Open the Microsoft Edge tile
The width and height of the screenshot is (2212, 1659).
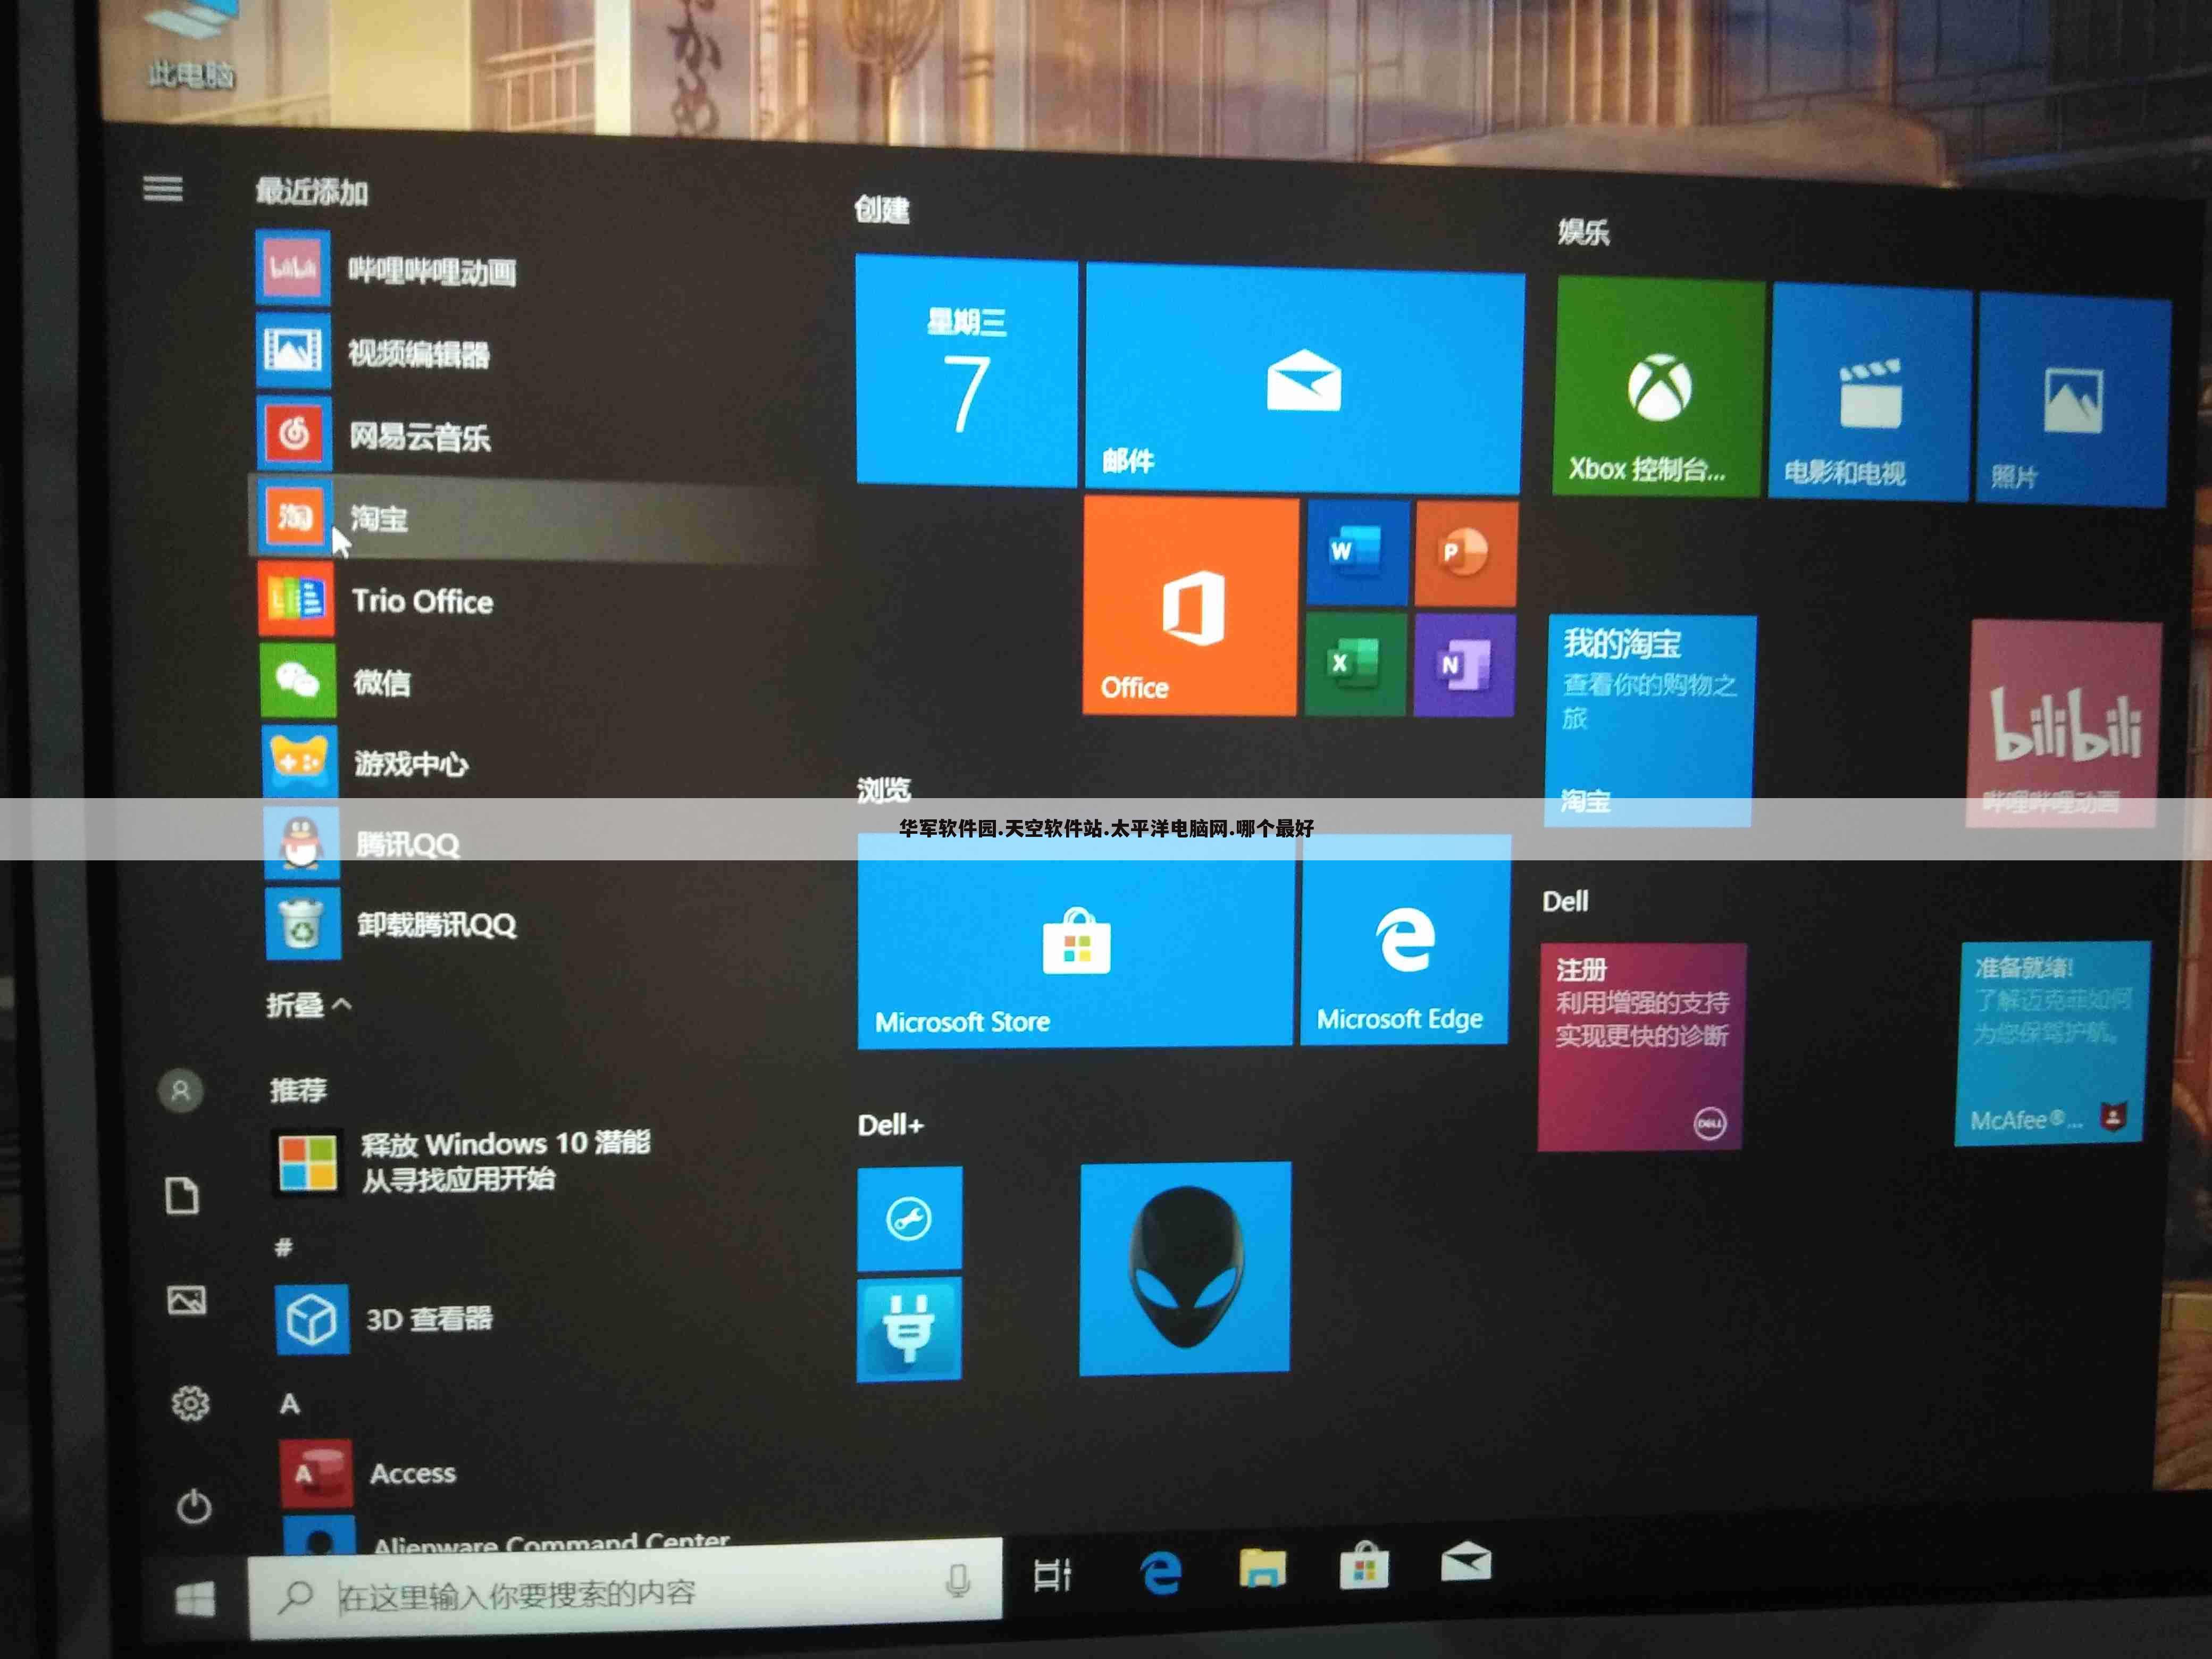pyautogui.click(x=1405, y=940)
